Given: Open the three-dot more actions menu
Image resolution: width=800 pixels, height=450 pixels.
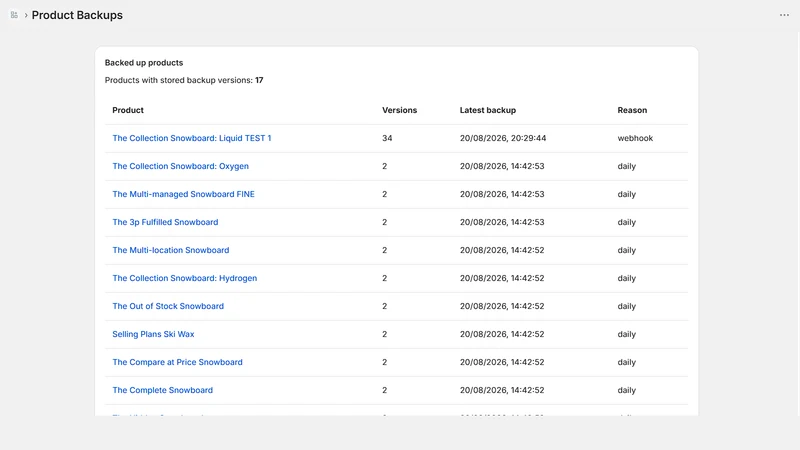Looking at the screenshot, I should [784, 15].
